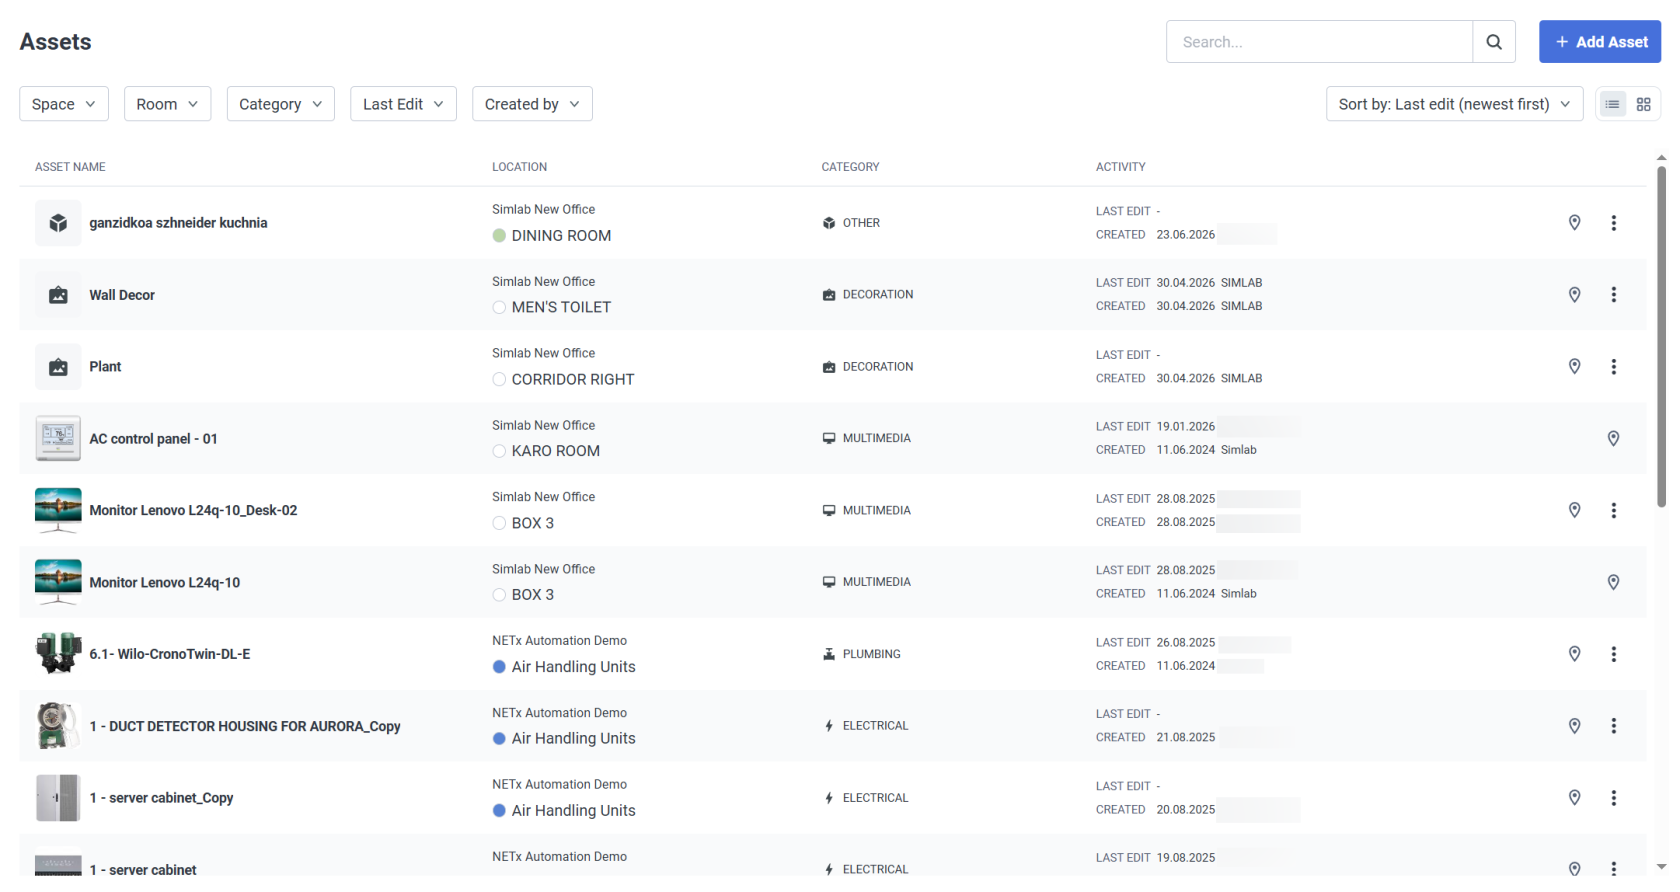Open the 1 - server cabinet_Copy asset
Image resolution: width=1680 pixels, height=892 pixels.
pos(161,798)
